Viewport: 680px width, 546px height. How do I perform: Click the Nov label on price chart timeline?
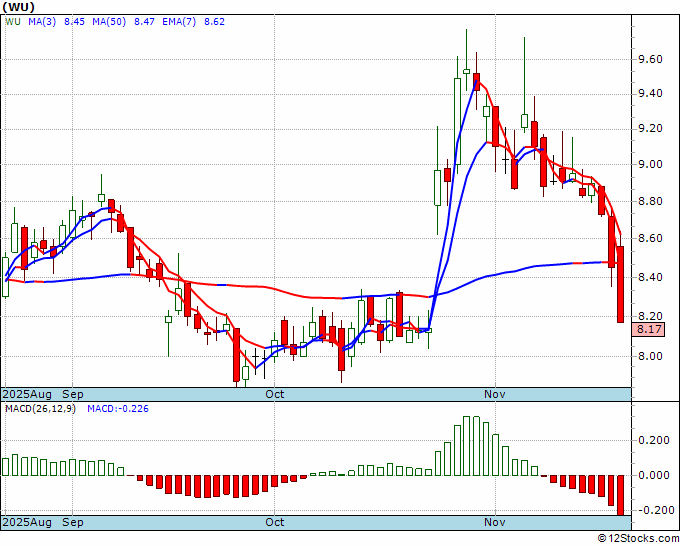495,394
